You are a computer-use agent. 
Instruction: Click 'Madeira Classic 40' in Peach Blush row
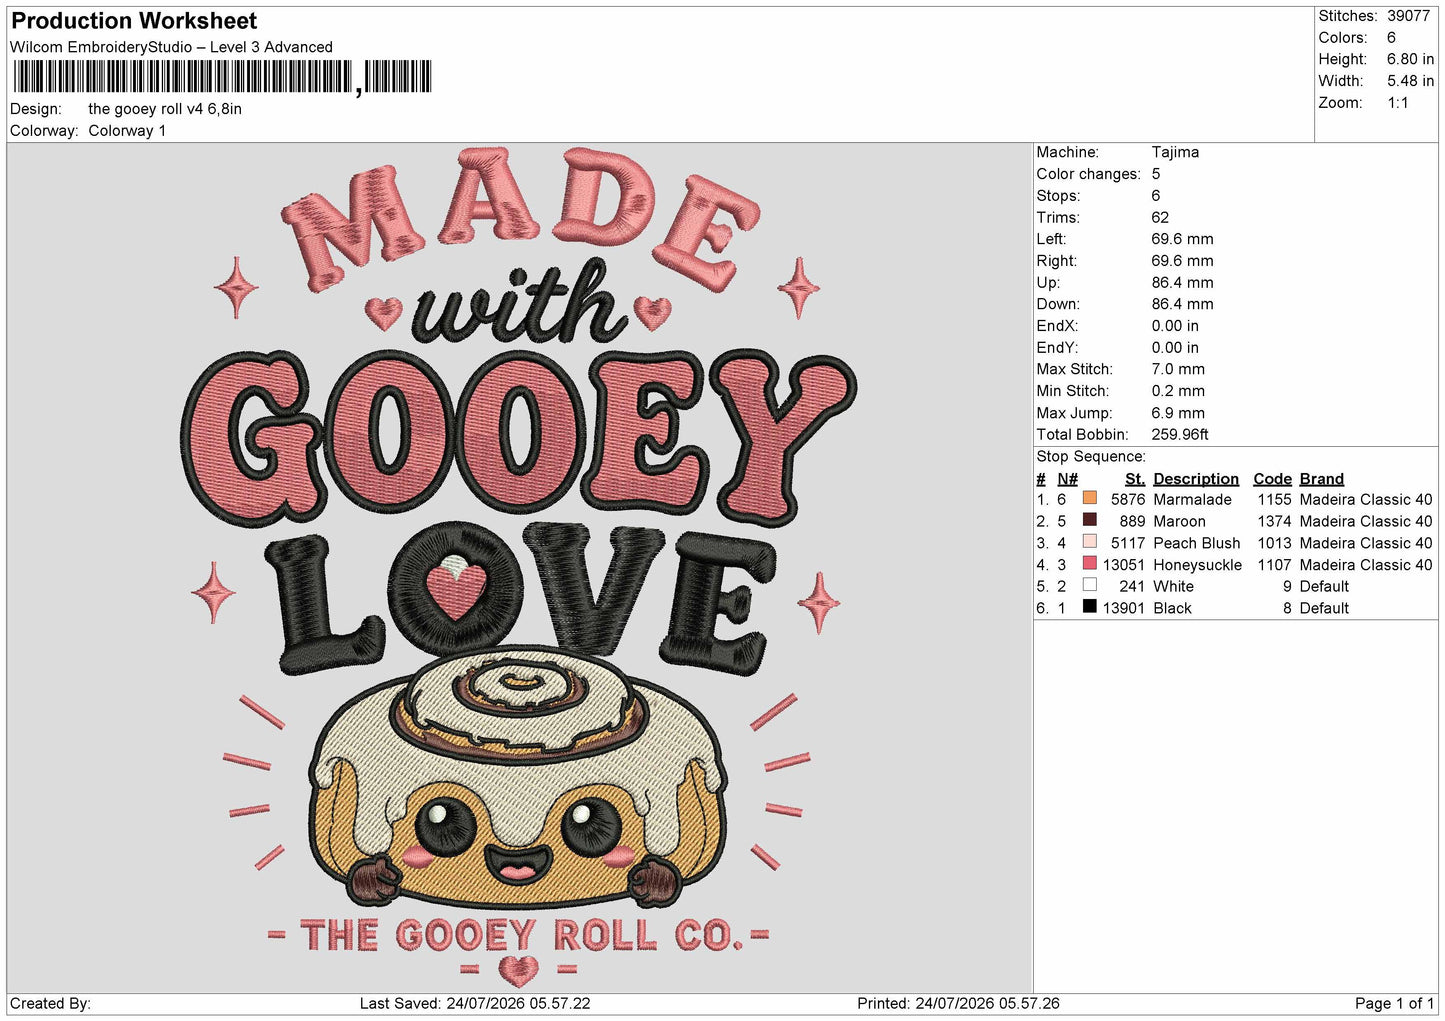[x=1366, y=544]
